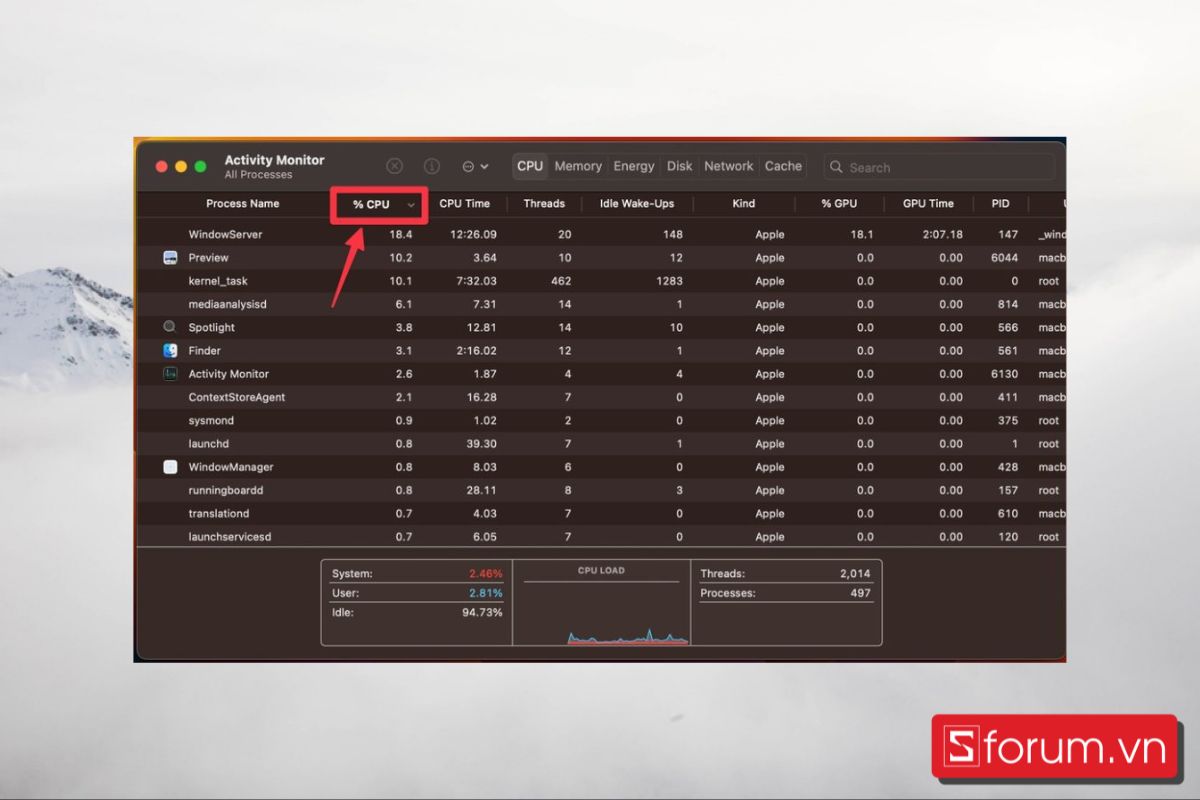Screen dimensions: 1200x800
Task: Click the process info (i) icon
Action: click(432, 166)
